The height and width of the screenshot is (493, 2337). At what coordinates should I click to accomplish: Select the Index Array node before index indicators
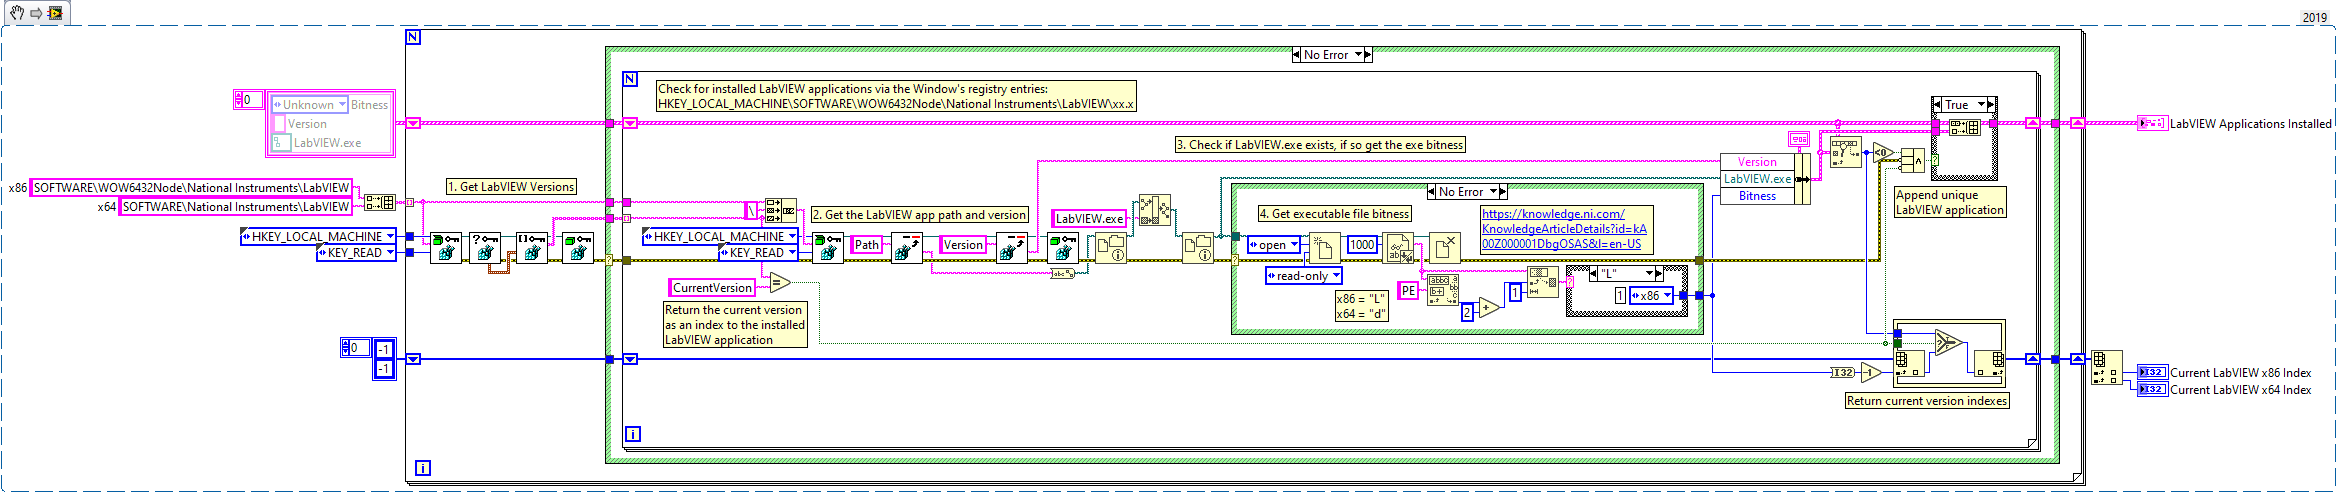point(2105,367)
